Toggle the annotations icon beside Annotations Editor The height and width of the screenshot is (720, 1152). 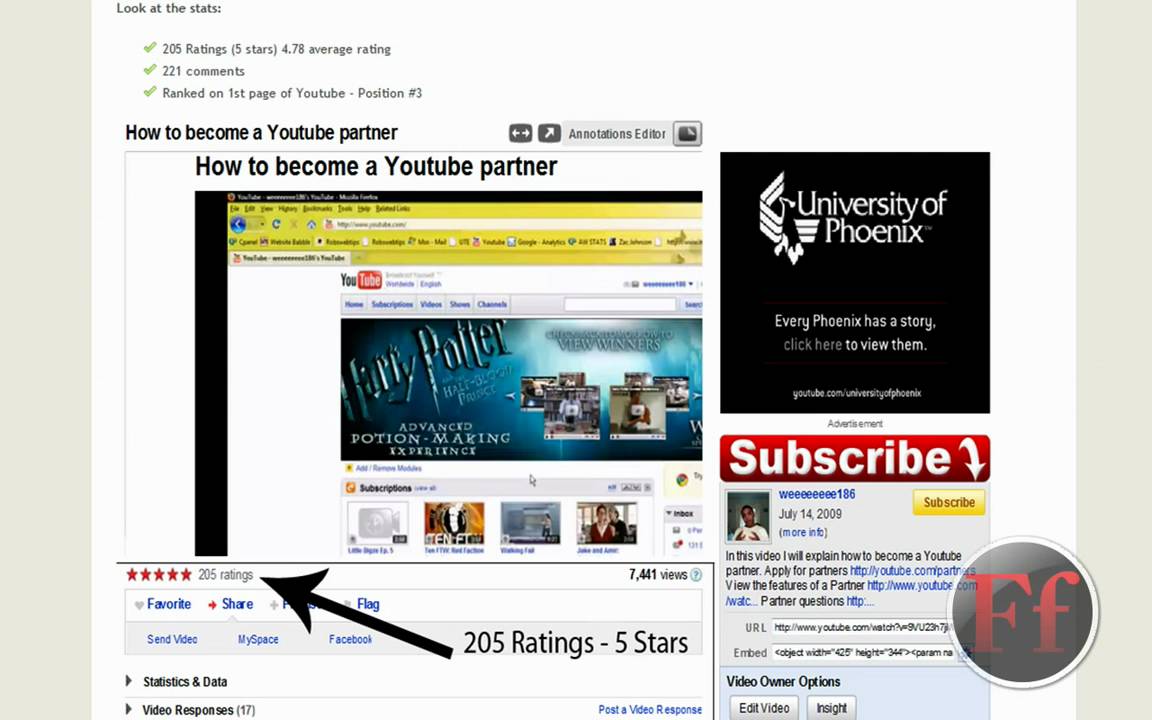(688, 134)
